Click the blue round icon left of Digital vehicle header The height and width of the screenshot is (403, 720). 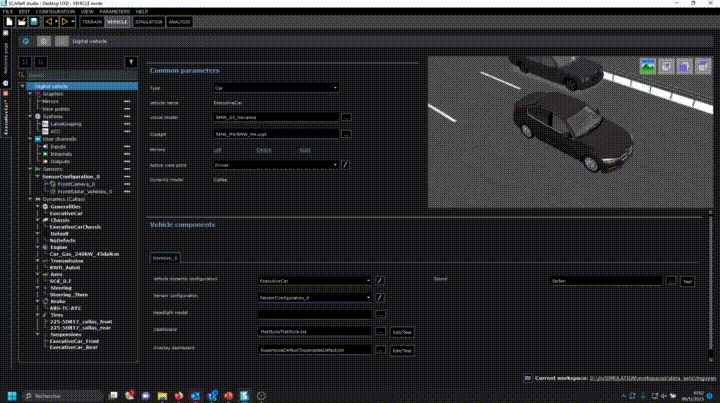pos(26,41)
